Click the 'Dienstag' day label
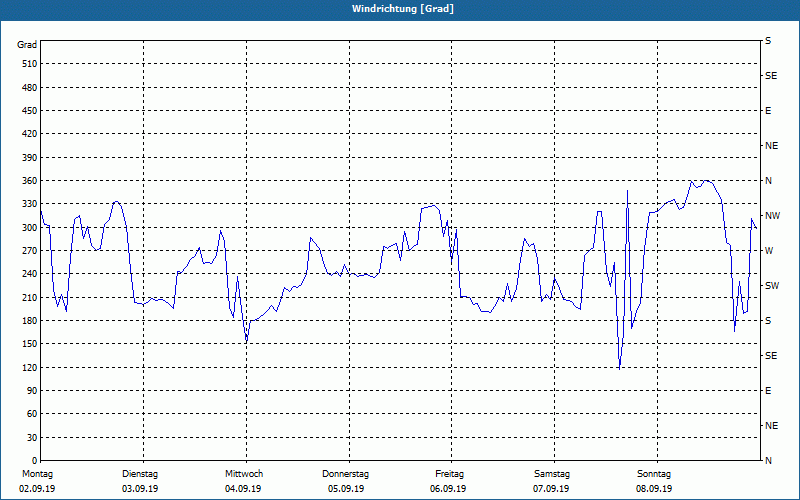Screen dimensions: 800x500 [x=140, y=474]
